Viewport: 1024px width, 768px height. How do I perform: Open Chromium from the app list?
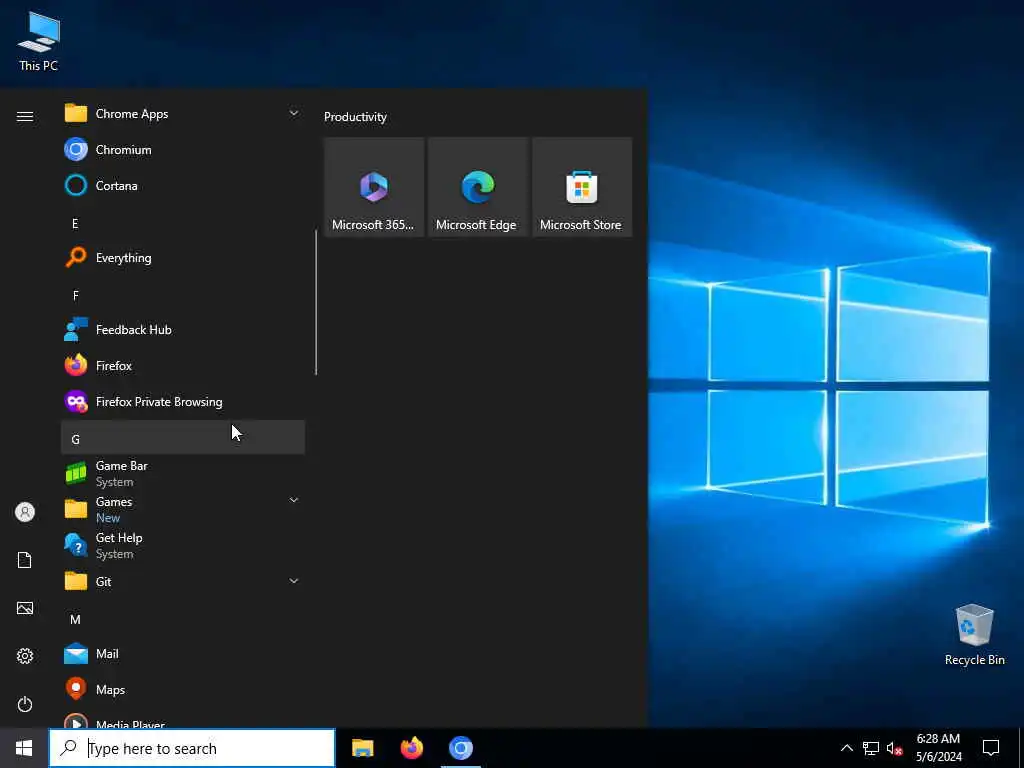[x=183, y=150]
